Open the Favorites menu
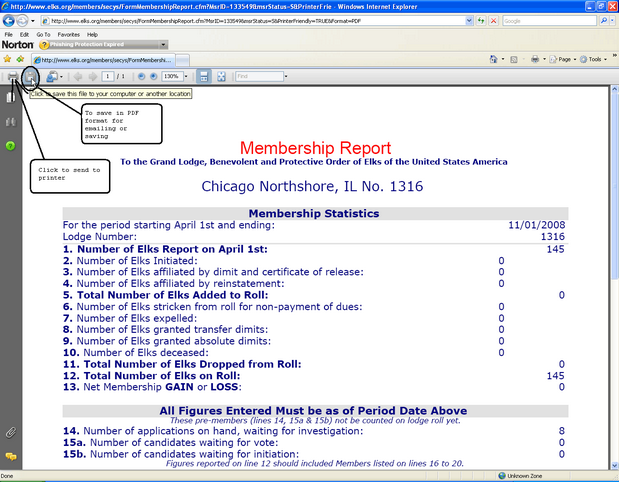The height and width of the screenshot is (482, 619). tap(68, 35)
